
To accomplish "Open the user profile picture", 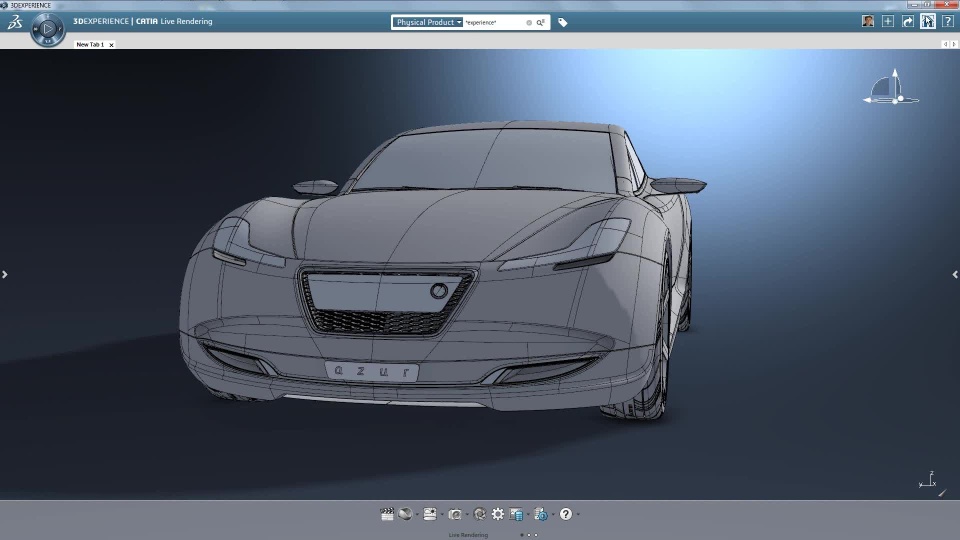I will point(868,21).
